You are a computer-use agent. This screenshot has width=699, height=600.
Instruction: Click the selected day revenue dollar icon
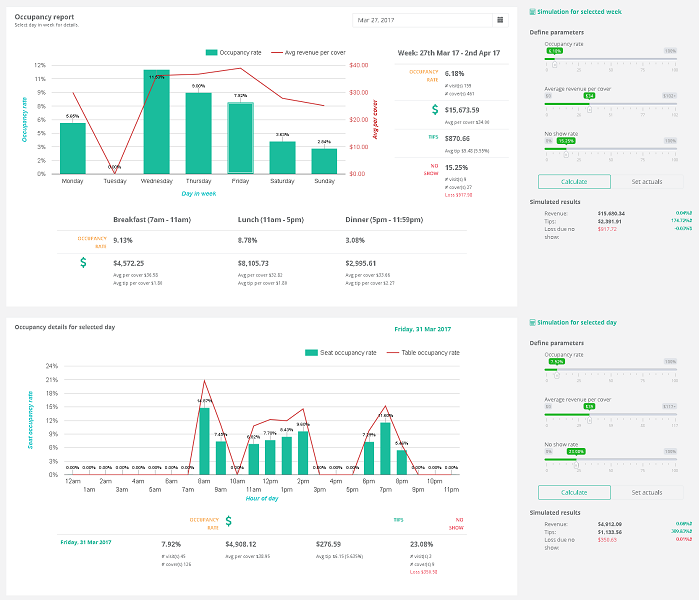pyautogui.click(x=228, y=521)
